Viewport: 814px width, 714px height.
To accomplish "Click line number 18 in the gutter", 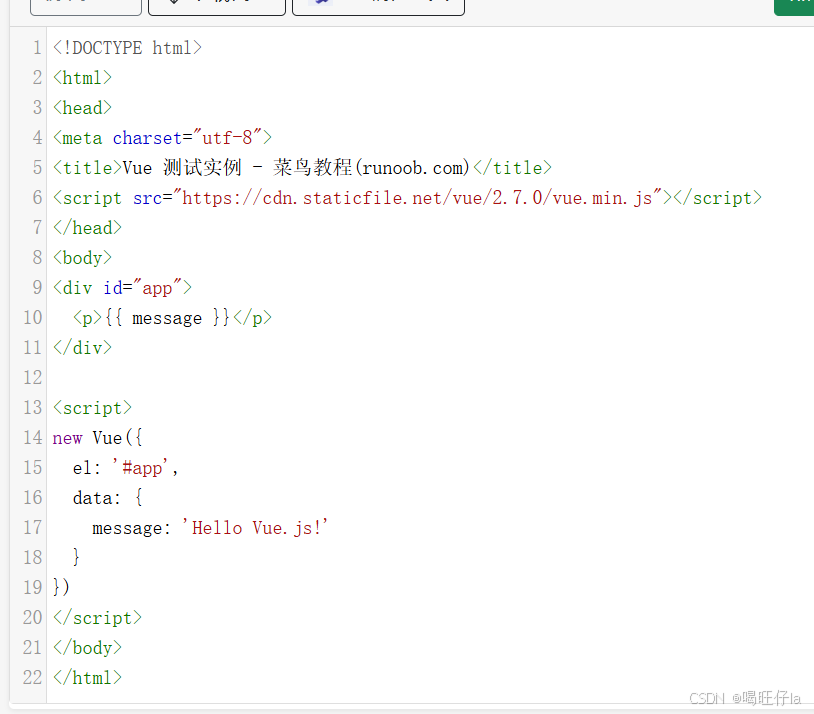I will click(x=32, y=558).
